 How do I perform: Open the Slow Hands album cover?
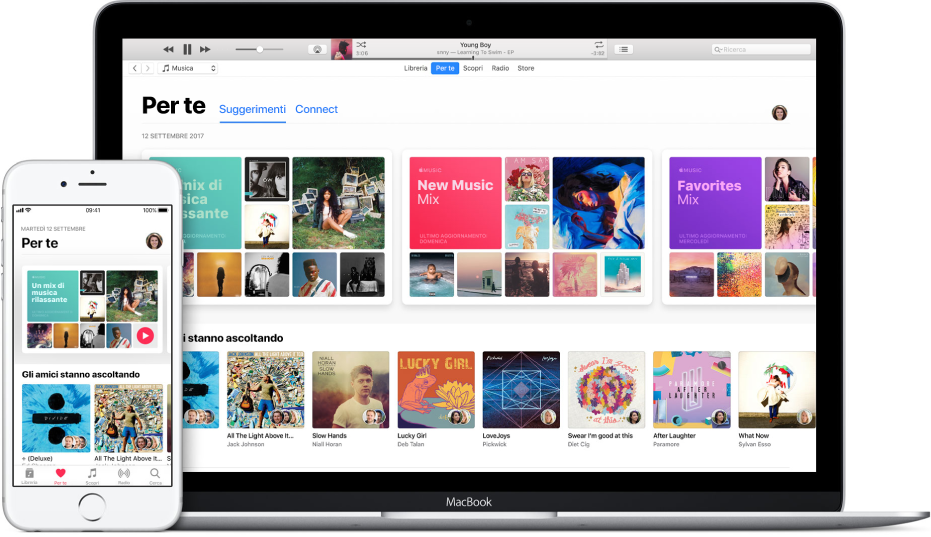tap(350, 390)
